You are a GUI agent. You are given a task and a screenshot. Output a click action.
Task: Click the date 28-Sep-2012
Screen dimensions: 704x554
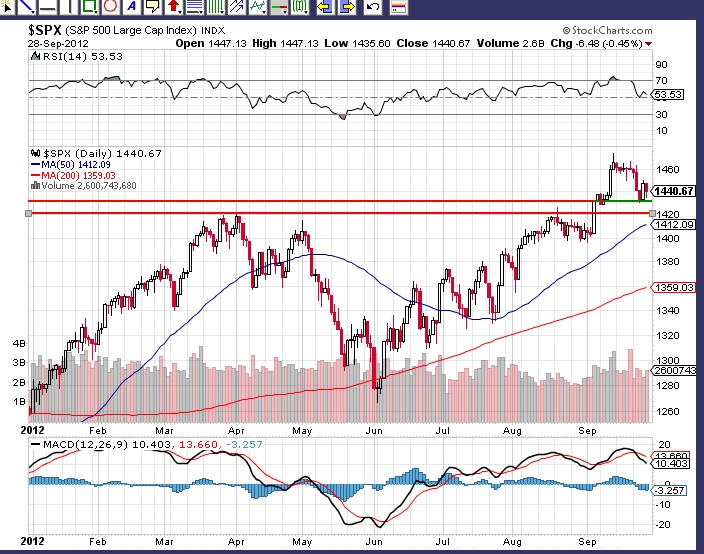tap(58, 44)
